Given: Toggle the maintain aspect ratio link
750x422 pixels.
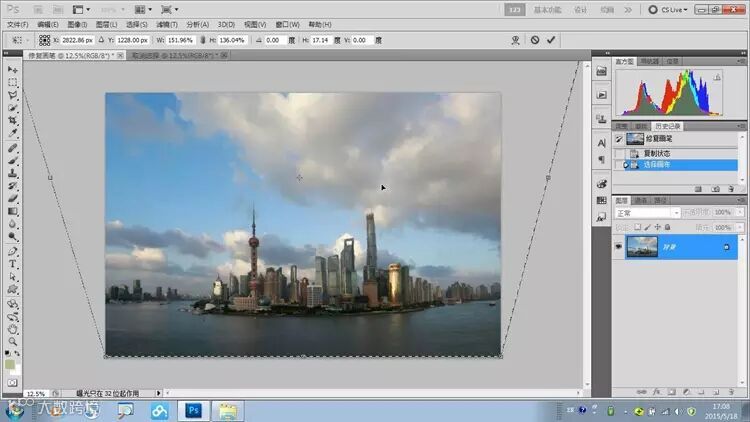Looking at the screenshot, I should click(203, 40).
